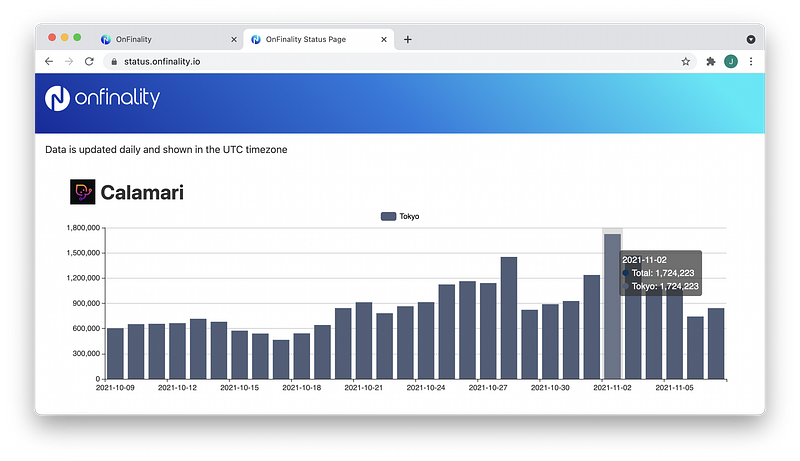Screen dimensions: 800x461
Task: Click the 300,000 y-axis label
Action: point(86,353)
